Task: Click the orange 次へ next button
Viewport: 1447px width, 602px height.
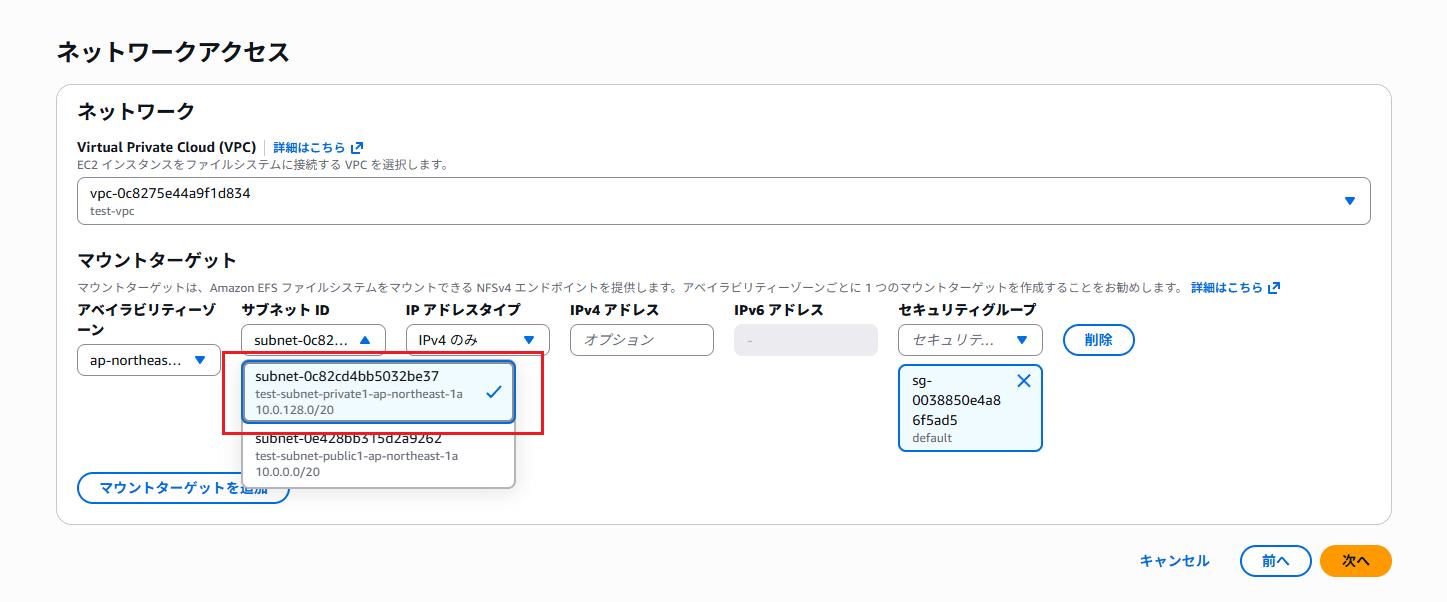Action: (1355, 561)
